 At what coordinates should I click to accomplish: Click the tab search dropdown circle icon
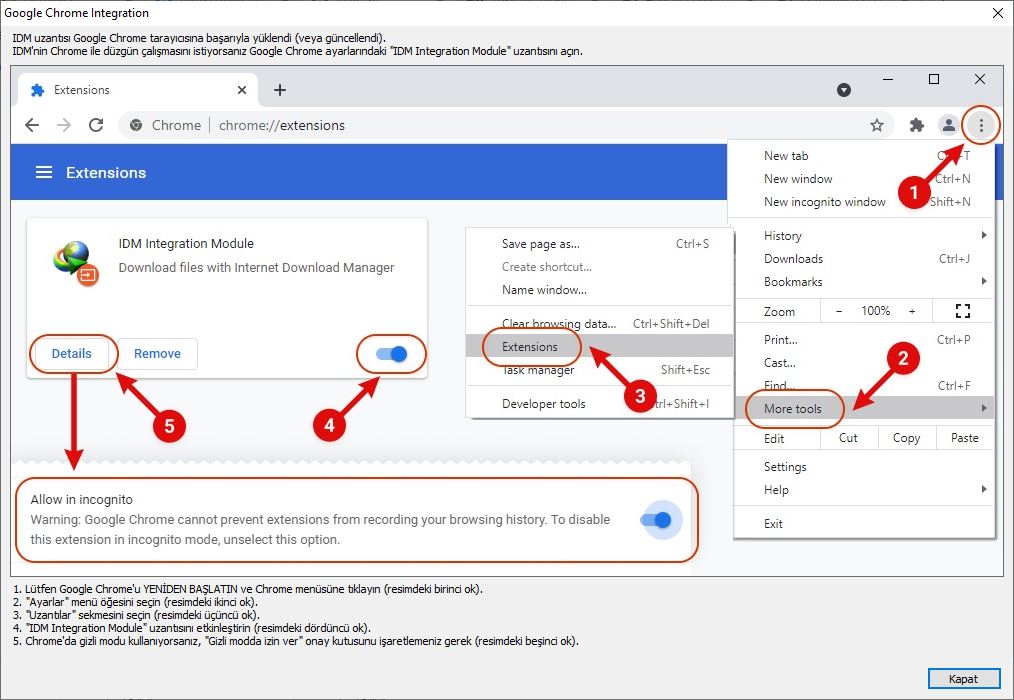click(x=844, y=90)
